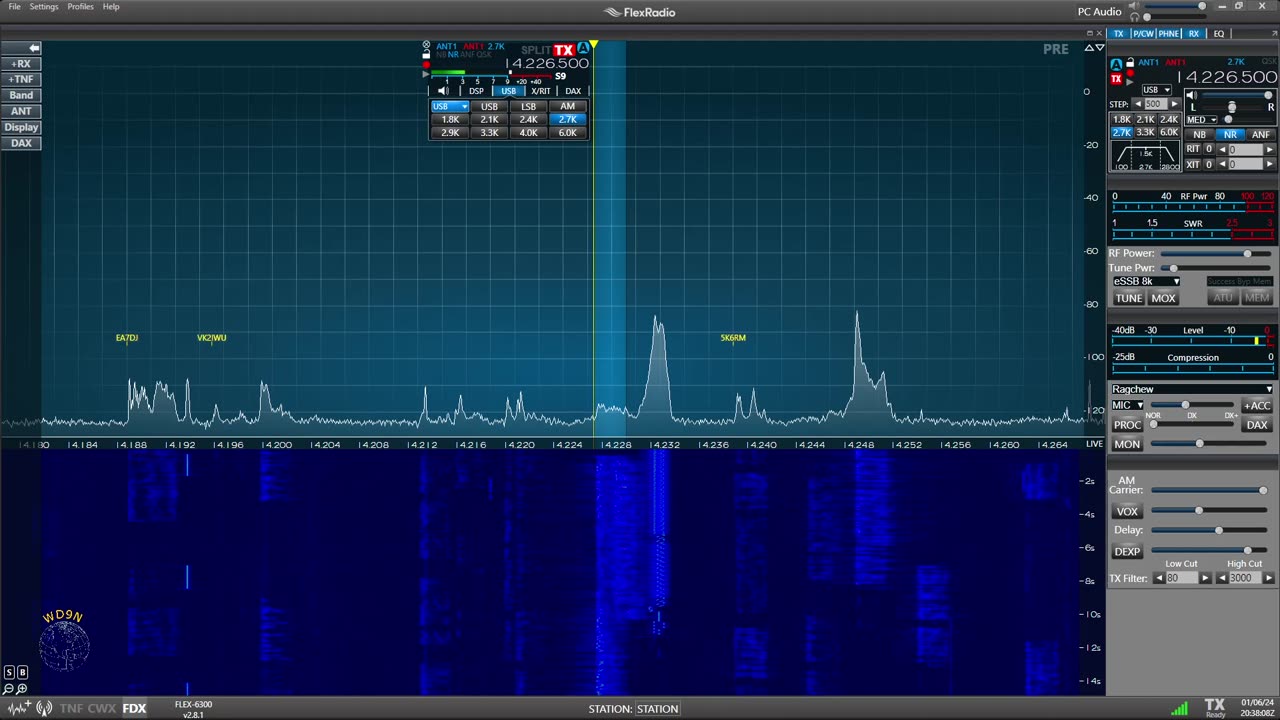
Task: Expand the eSSB 8k profile dropdown
Action: 1146,281
